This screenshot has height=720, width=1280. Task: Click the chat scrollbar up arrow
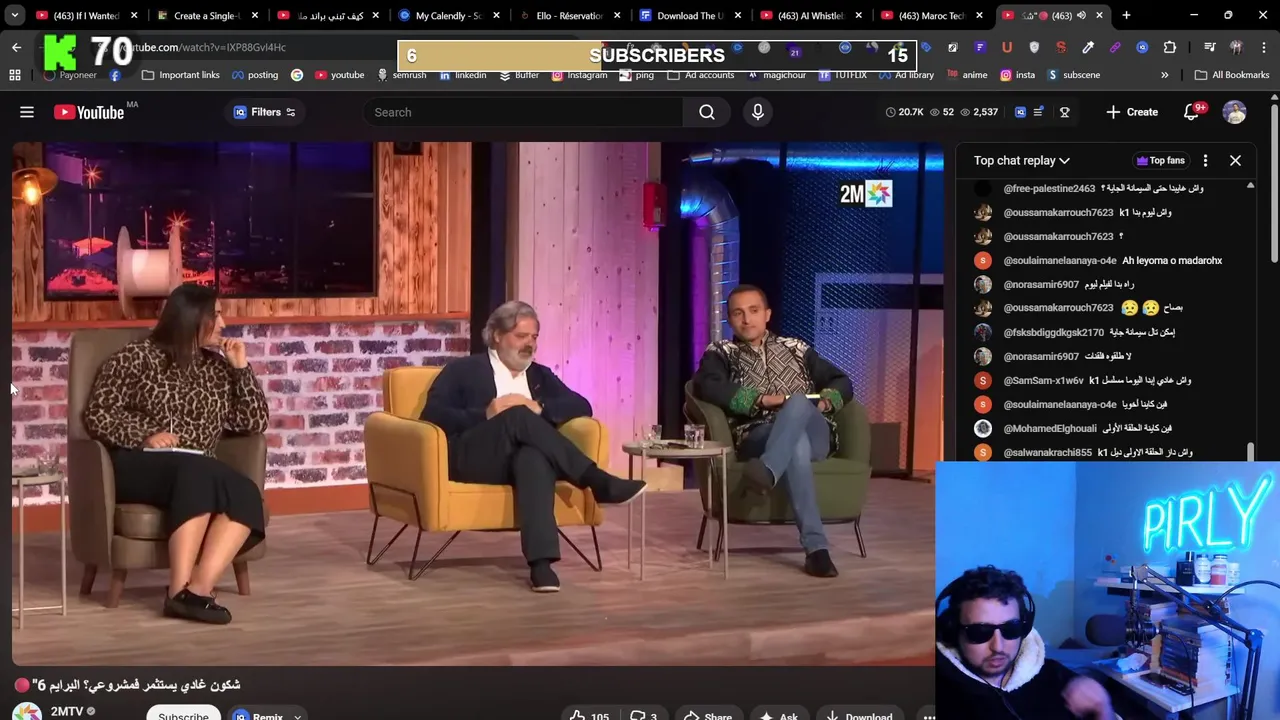[x=1250, y=186]
